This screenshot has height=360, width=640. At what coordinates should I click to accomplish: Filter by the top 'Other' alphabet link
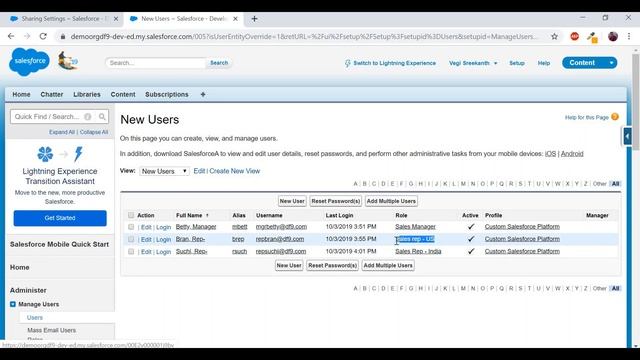pyautogui.click(x=599, y=184)
